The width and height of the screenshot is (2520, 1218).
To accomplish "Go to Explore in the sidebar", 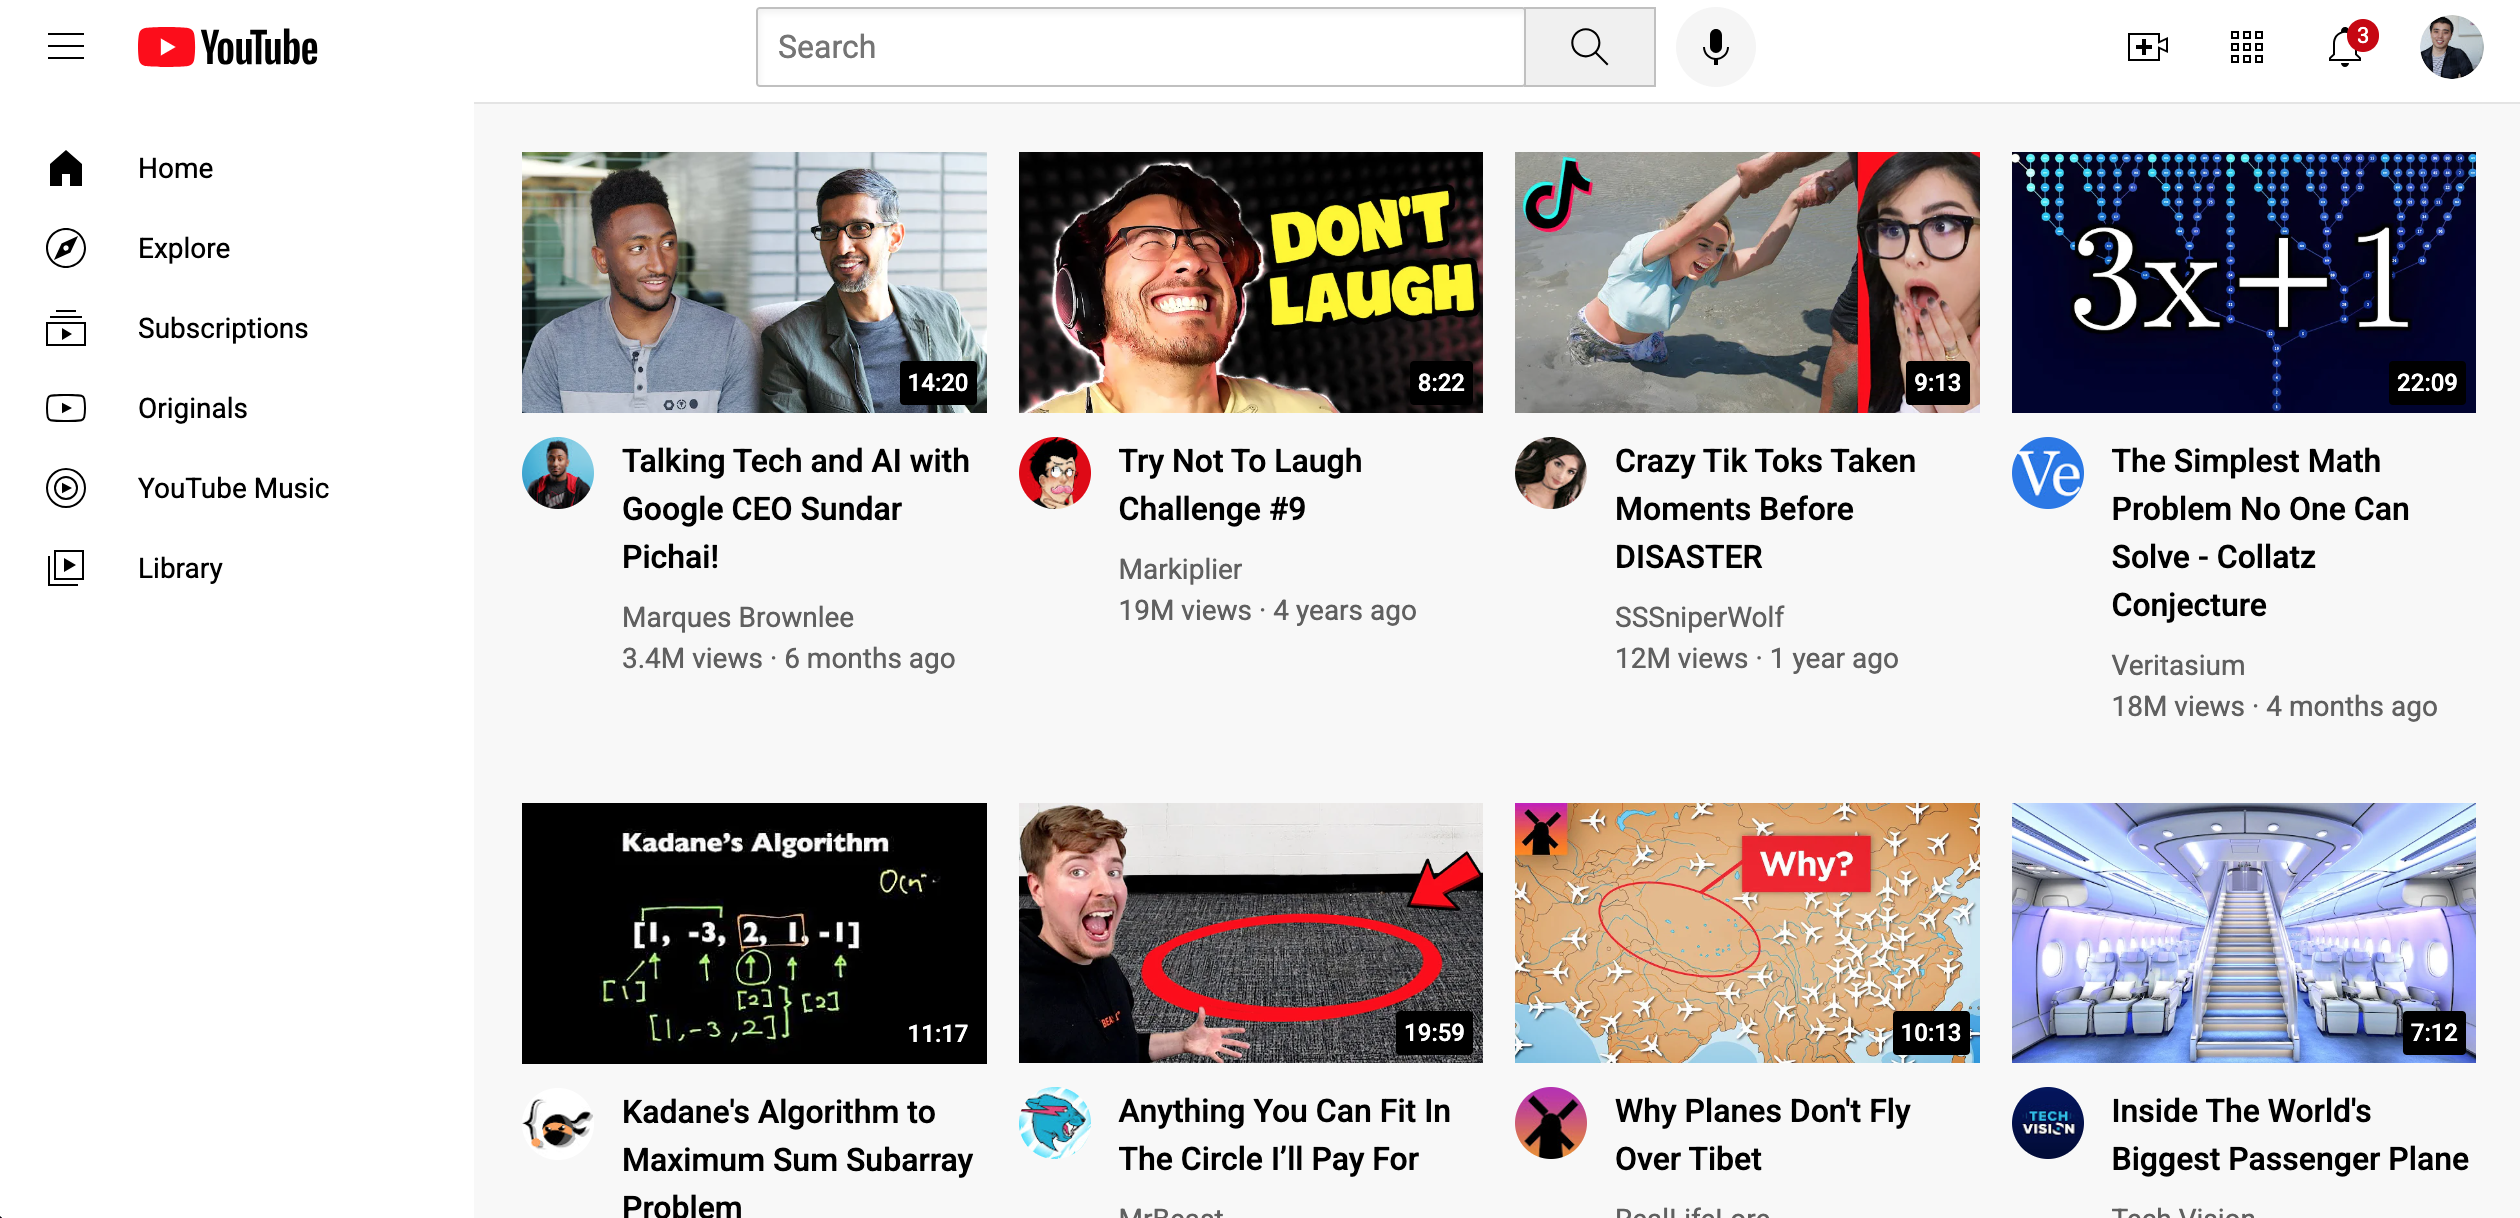I will (x=184, y=248).
